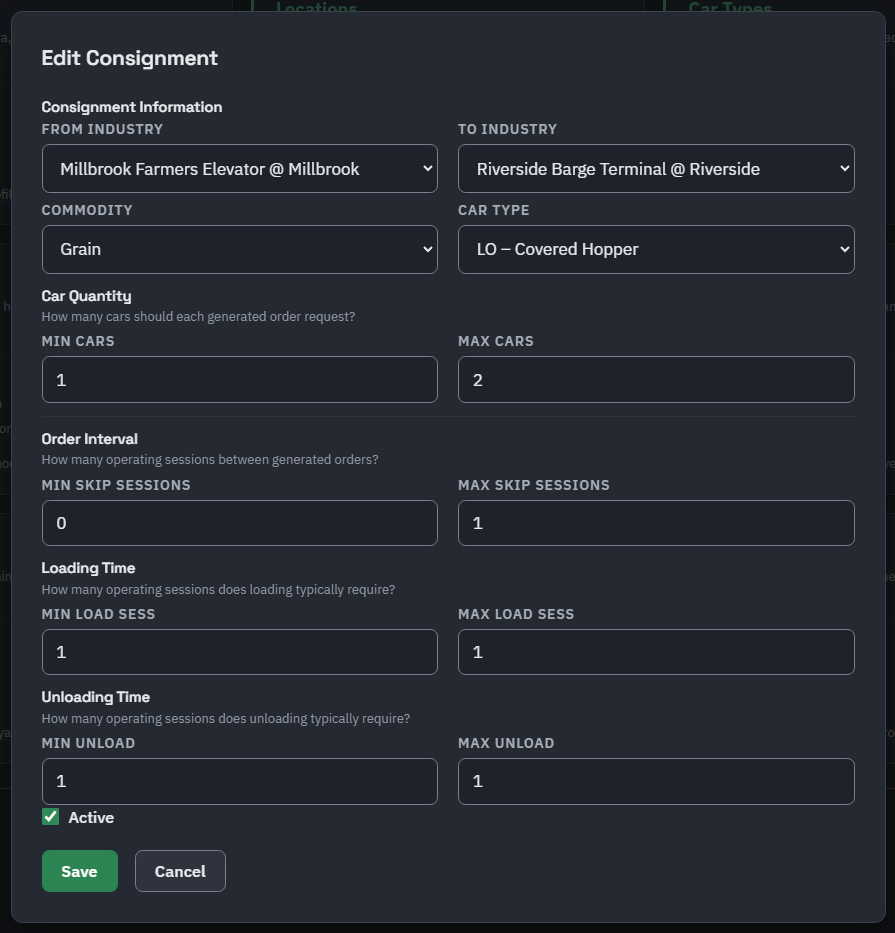Click the 'How many cars should each generated order request?' hint
Image resolution: width=895 pixels, height=933 pixels.
[198, 317]
